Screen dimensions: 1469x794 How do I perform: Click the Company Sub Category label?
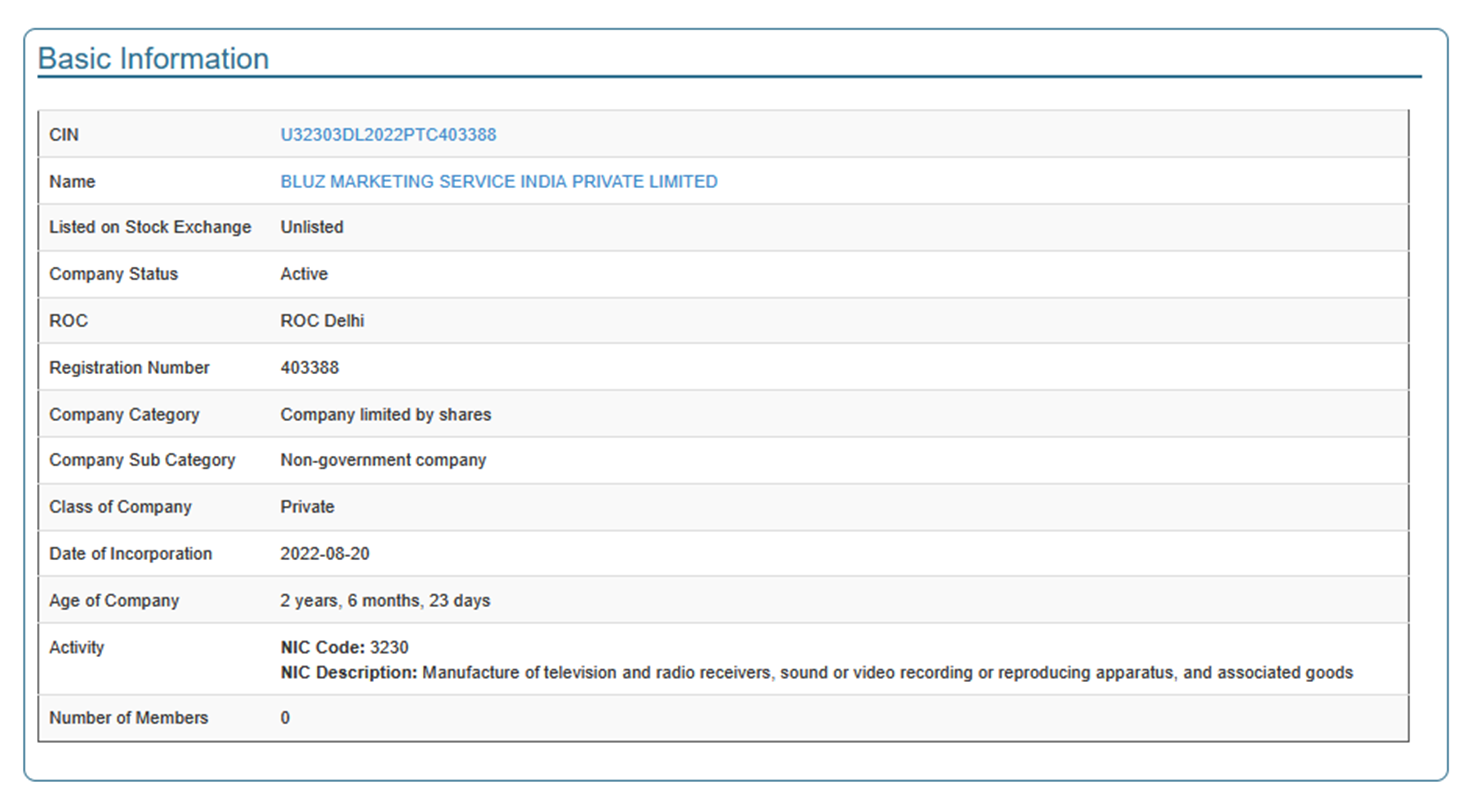tap(142, 460)
